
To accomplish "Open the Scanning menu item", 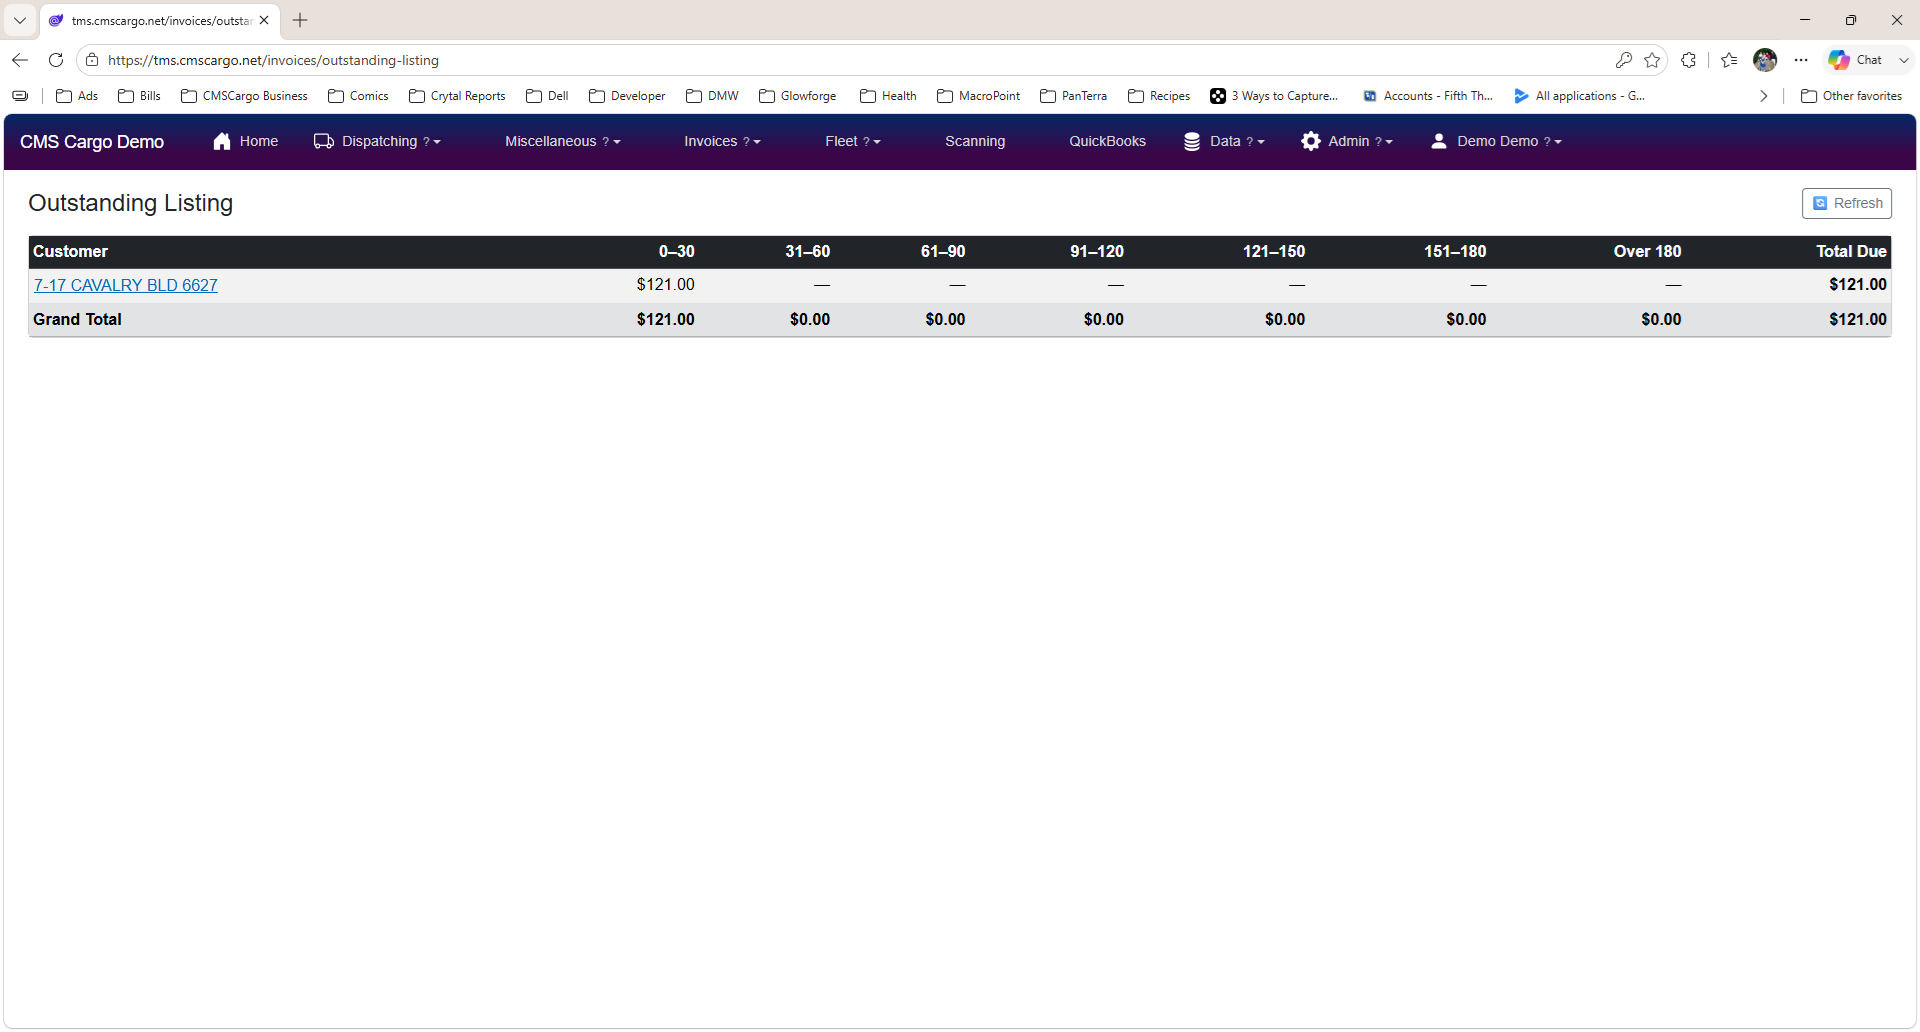I will click(975, 141).
